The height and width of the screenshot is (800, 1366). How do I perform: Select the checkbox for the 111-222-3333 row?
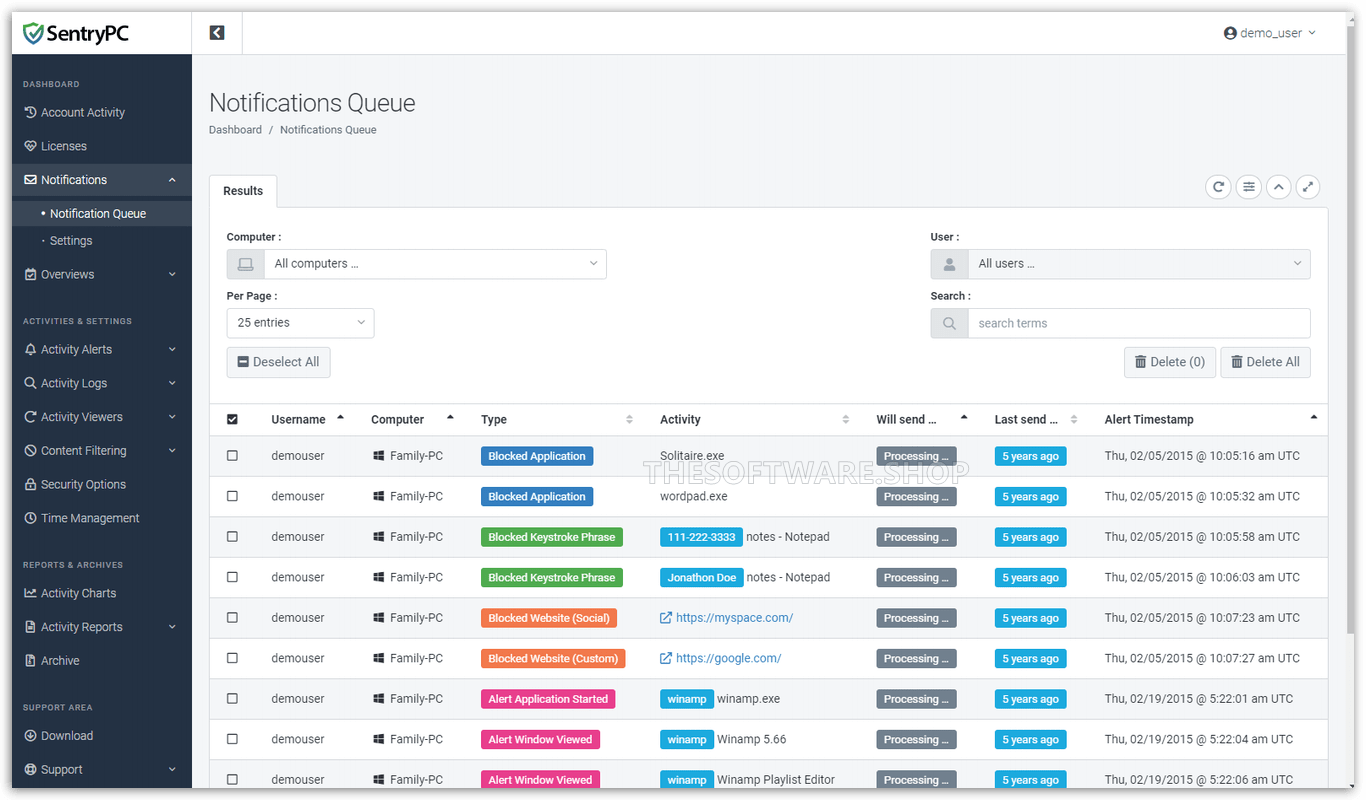233,537
